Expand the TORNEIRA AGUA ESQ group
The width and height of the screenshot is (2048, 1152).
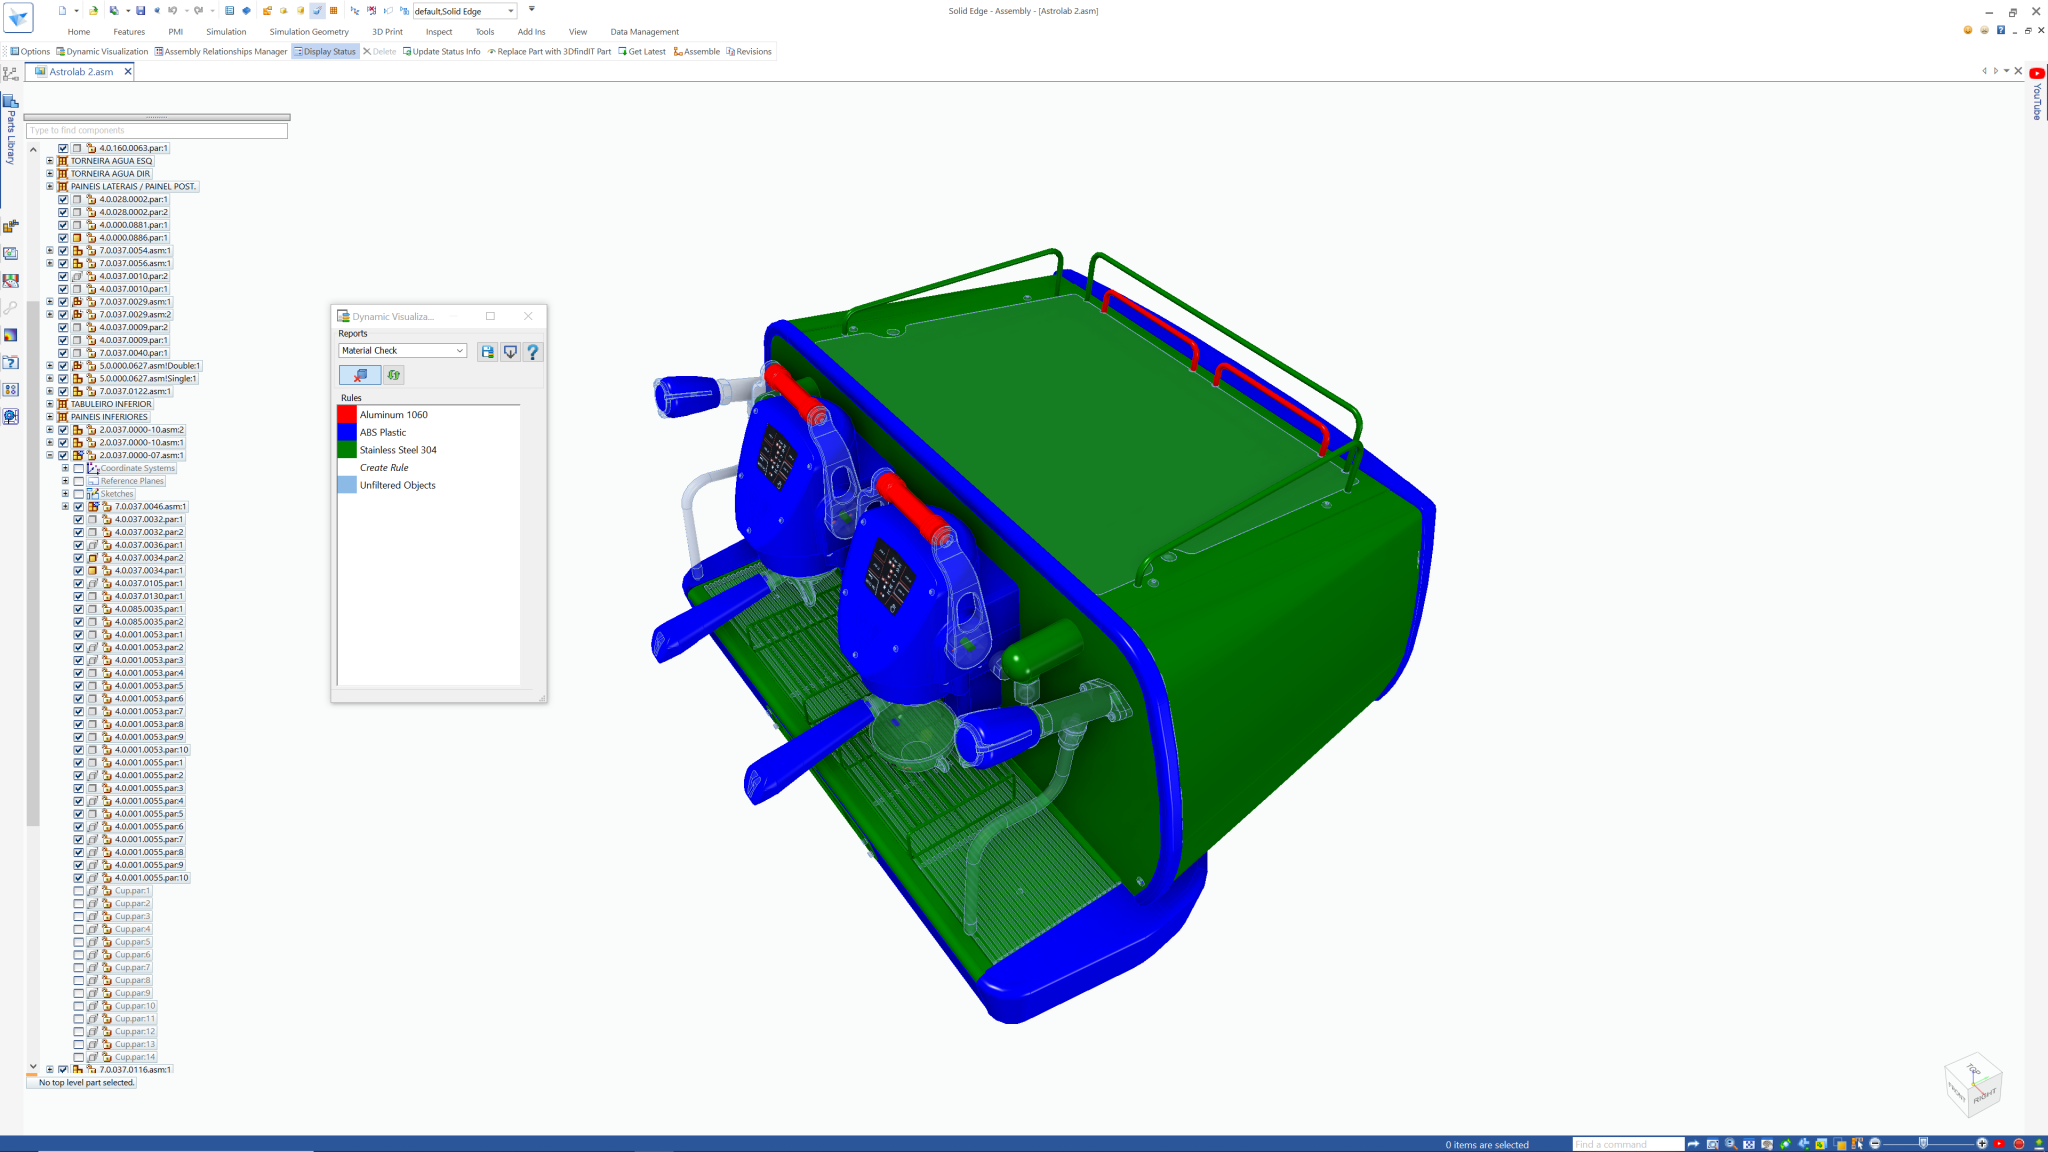coord(50,161)
